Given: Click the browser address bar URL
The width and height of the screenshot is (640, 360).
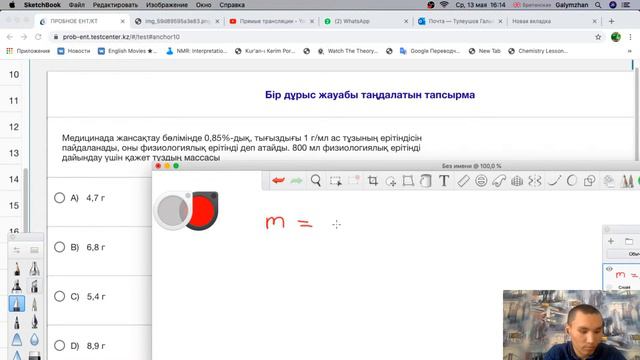Looking at the screenshot, I should tap(121, 37).
